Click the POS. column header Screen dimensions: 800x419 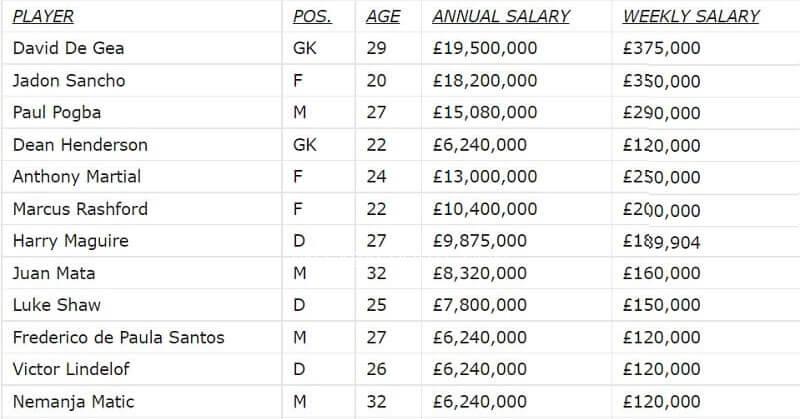coord(312,16)
